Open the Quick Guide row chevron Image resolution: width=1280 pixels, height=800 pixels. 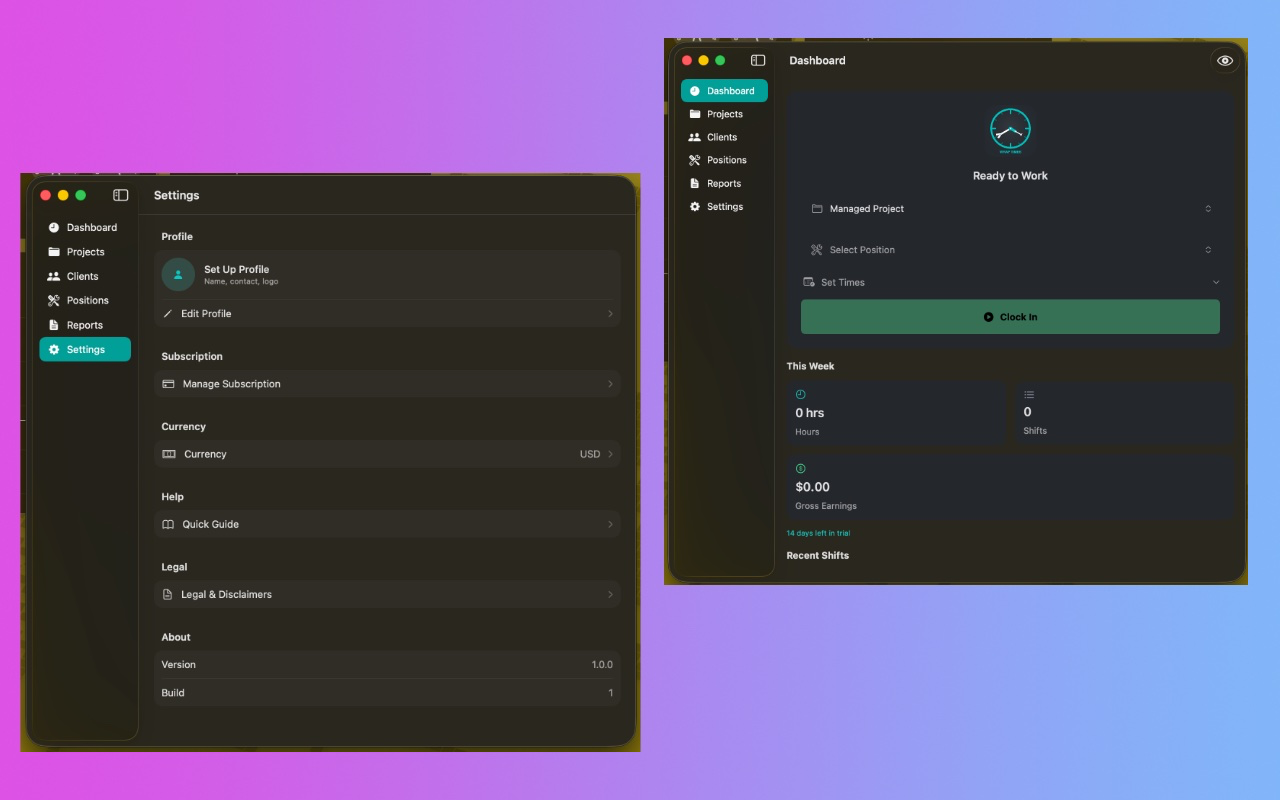(x=610, y=524)
